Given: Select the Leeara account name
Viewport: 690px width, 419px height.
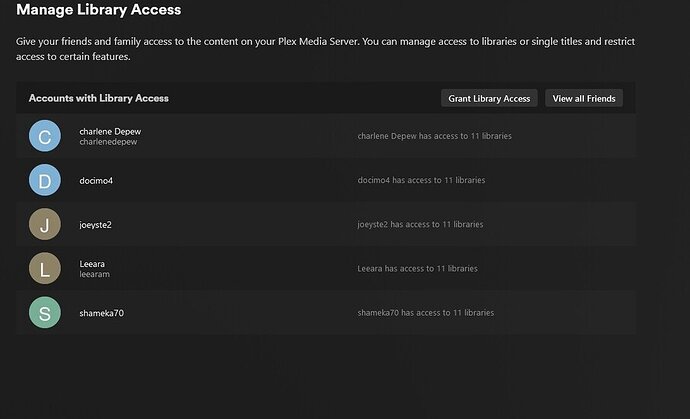Looking at the screenshot, I should 92,263.
